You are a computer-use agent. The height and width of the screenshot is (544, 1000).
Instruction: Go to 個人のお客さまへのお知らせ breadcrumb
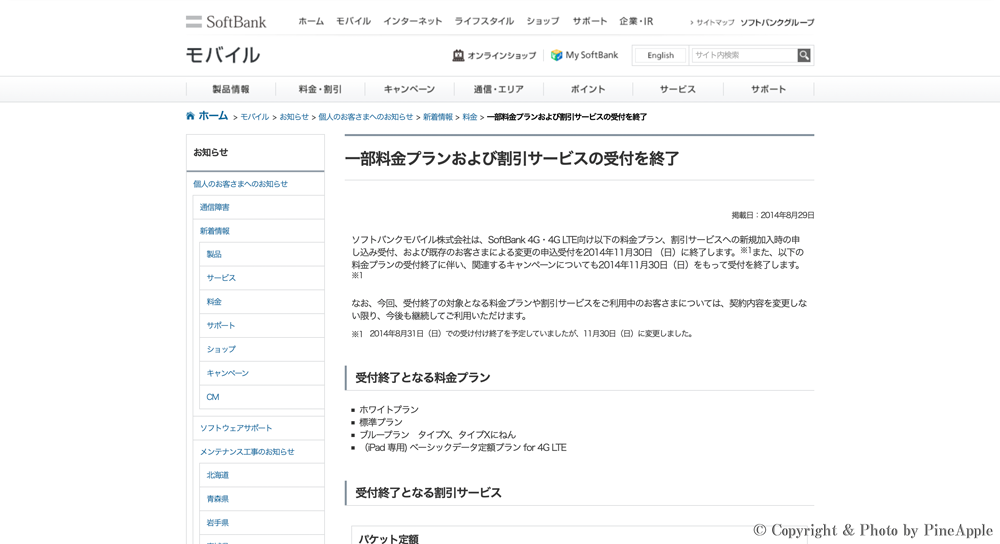point(365,117)
